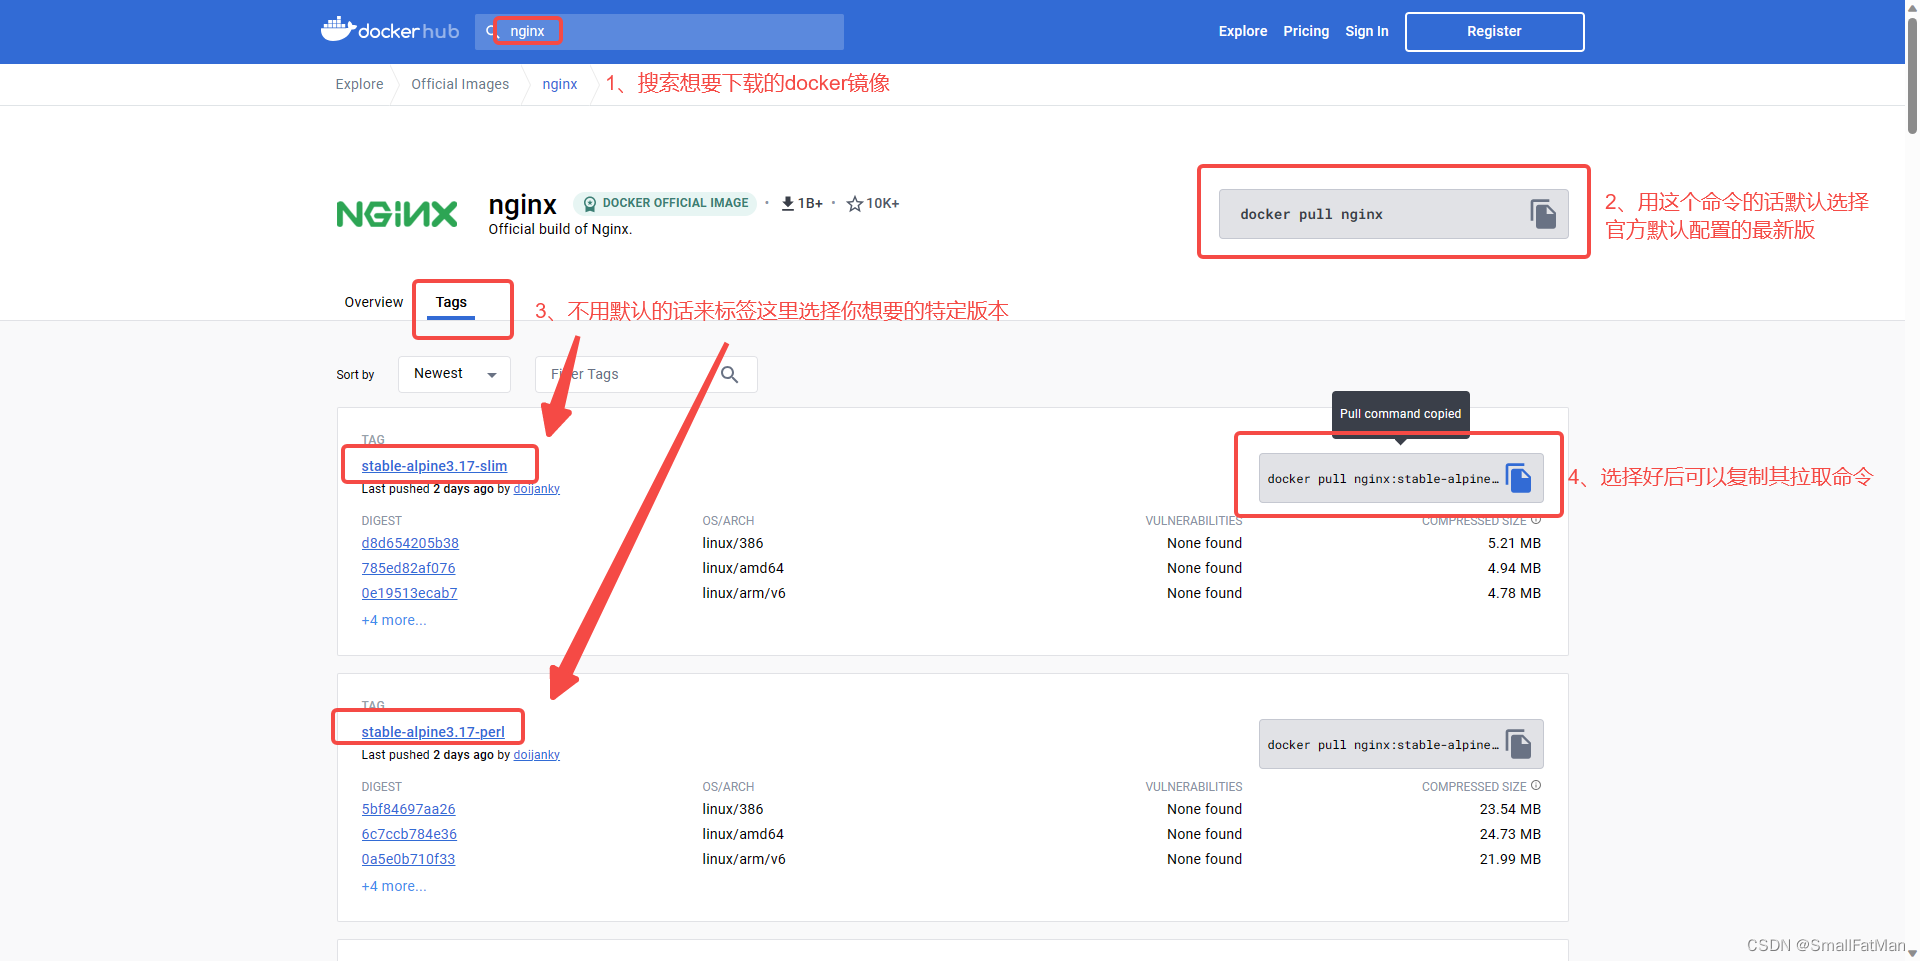Screen dimensions: 1920x961
Task: Expand +4 more under stable-alpine3.17-slim
Action: 394,620
